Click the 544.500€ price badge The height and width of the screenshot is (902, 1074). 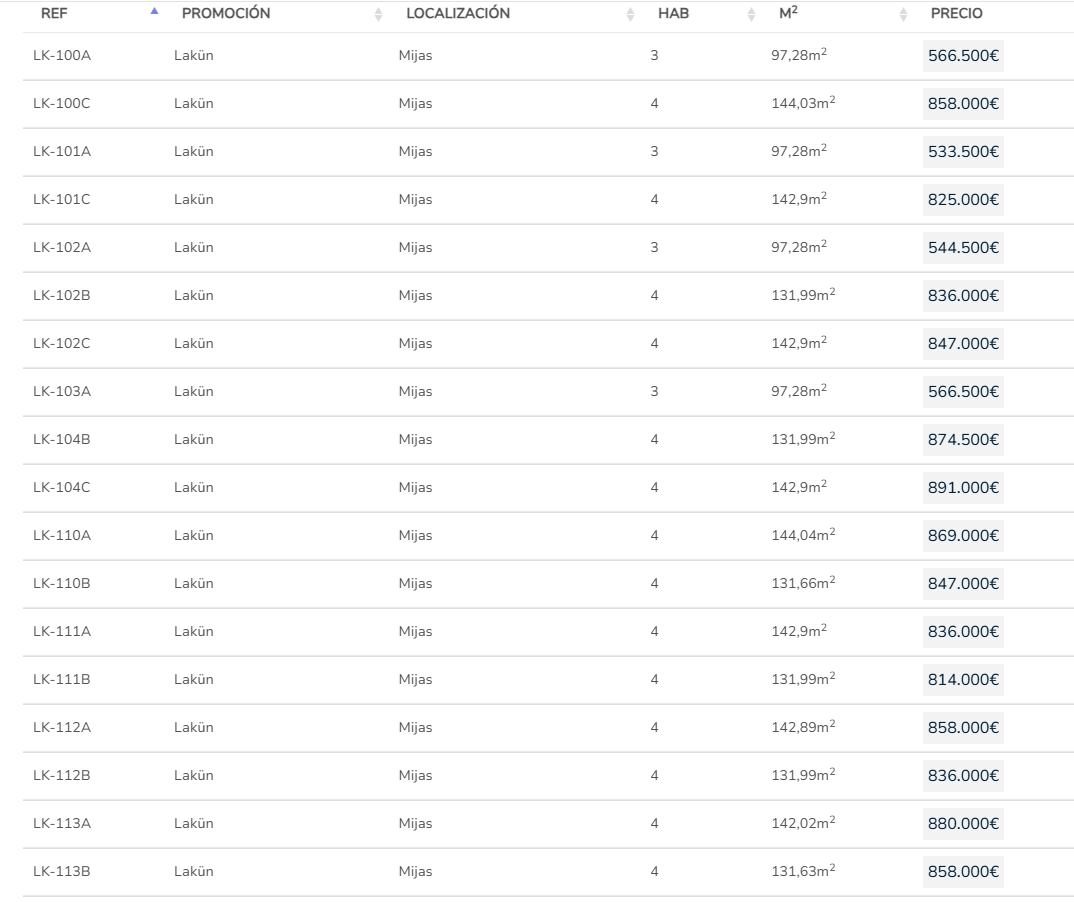pyautogui.click(x=963, y=248)
